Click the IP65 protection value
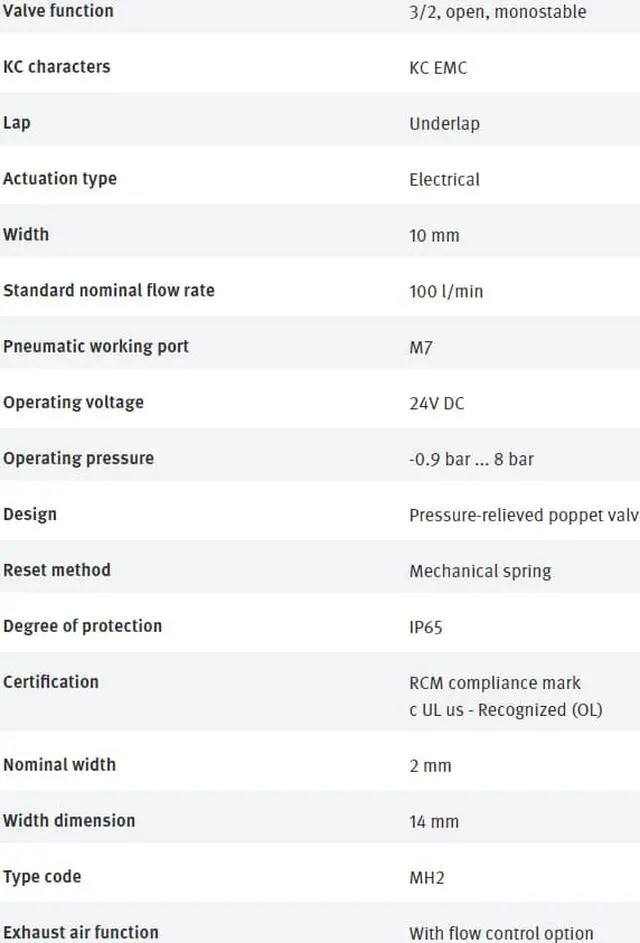Image resolution: width=640 pixels, height=943 pixels. [425, 628]
